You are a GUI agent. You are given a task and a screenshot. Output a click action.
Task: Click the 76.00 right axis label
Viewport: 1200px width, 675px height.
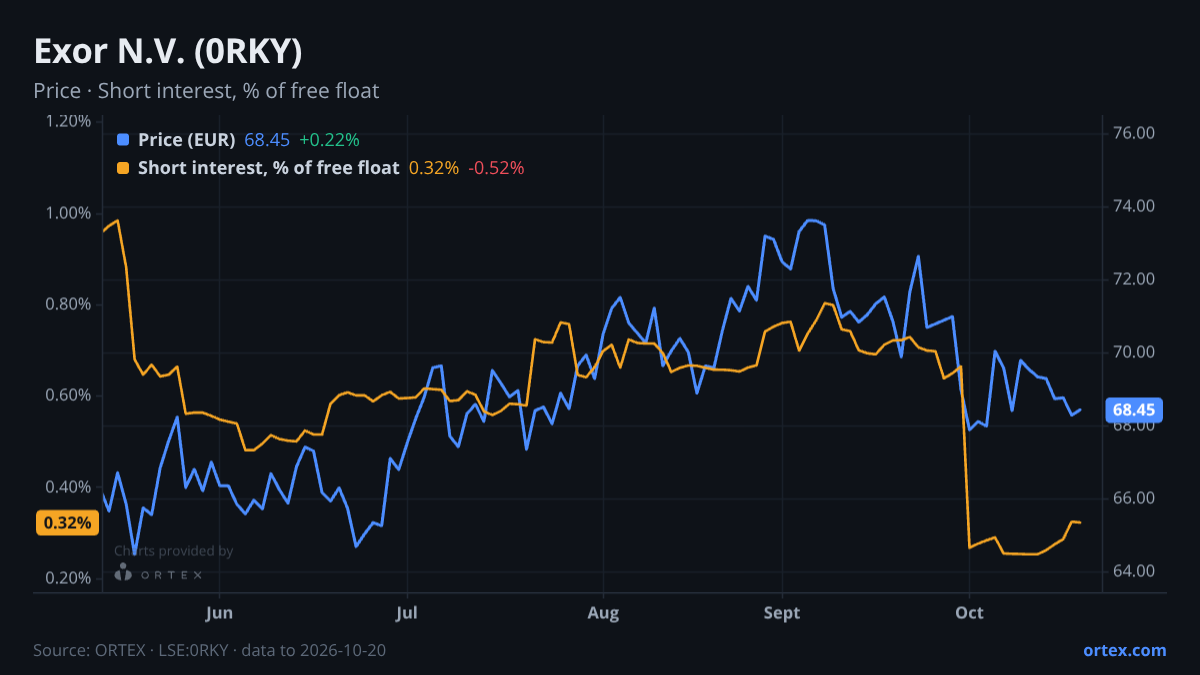pos(1134,133)
